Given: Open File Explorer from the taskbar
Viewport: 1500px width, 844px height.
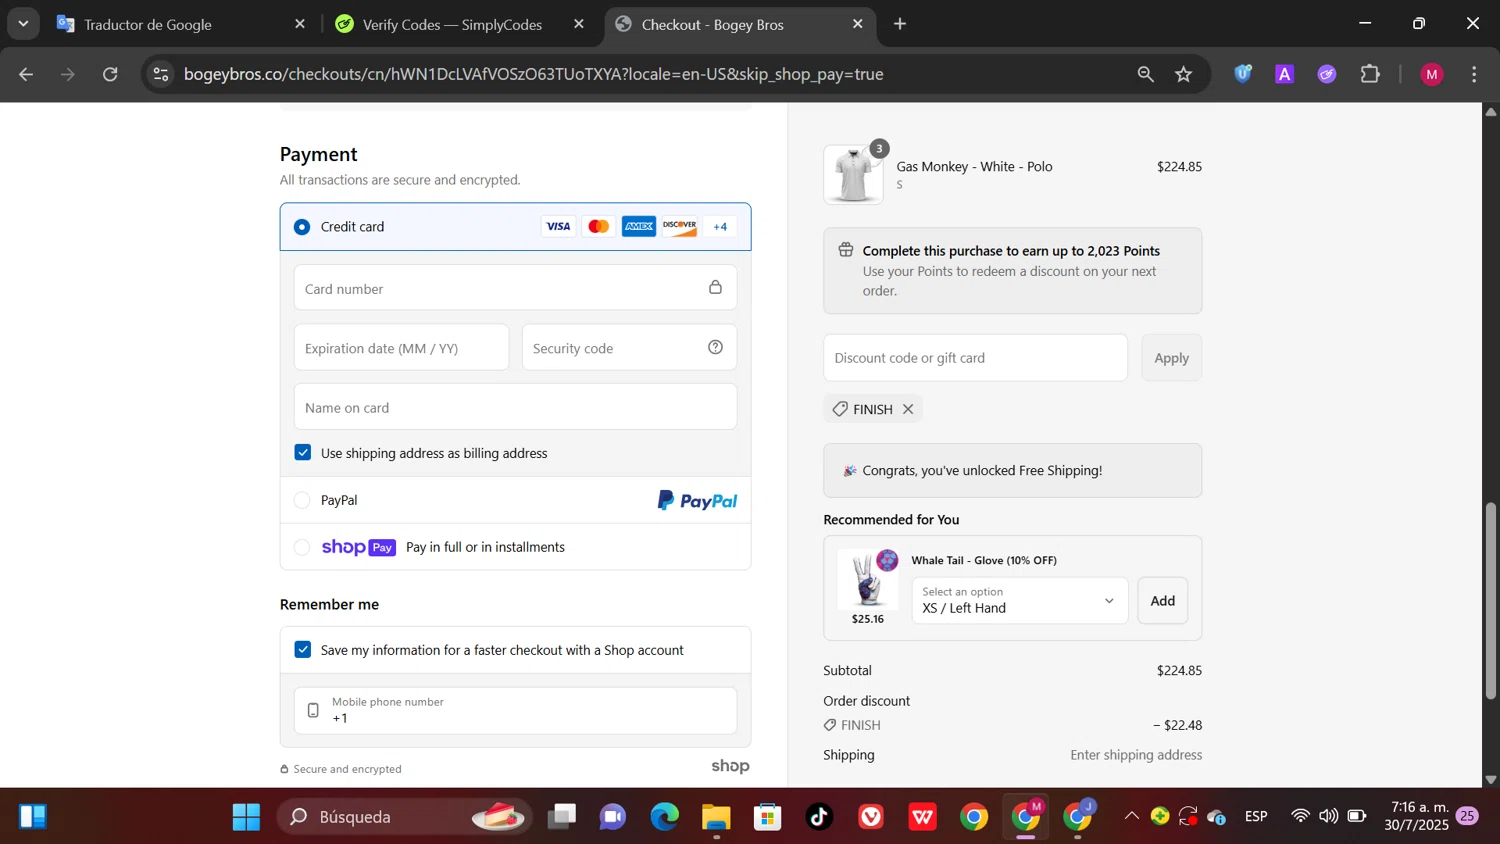Looking at the screenshot, I should (x=716, y=817).
